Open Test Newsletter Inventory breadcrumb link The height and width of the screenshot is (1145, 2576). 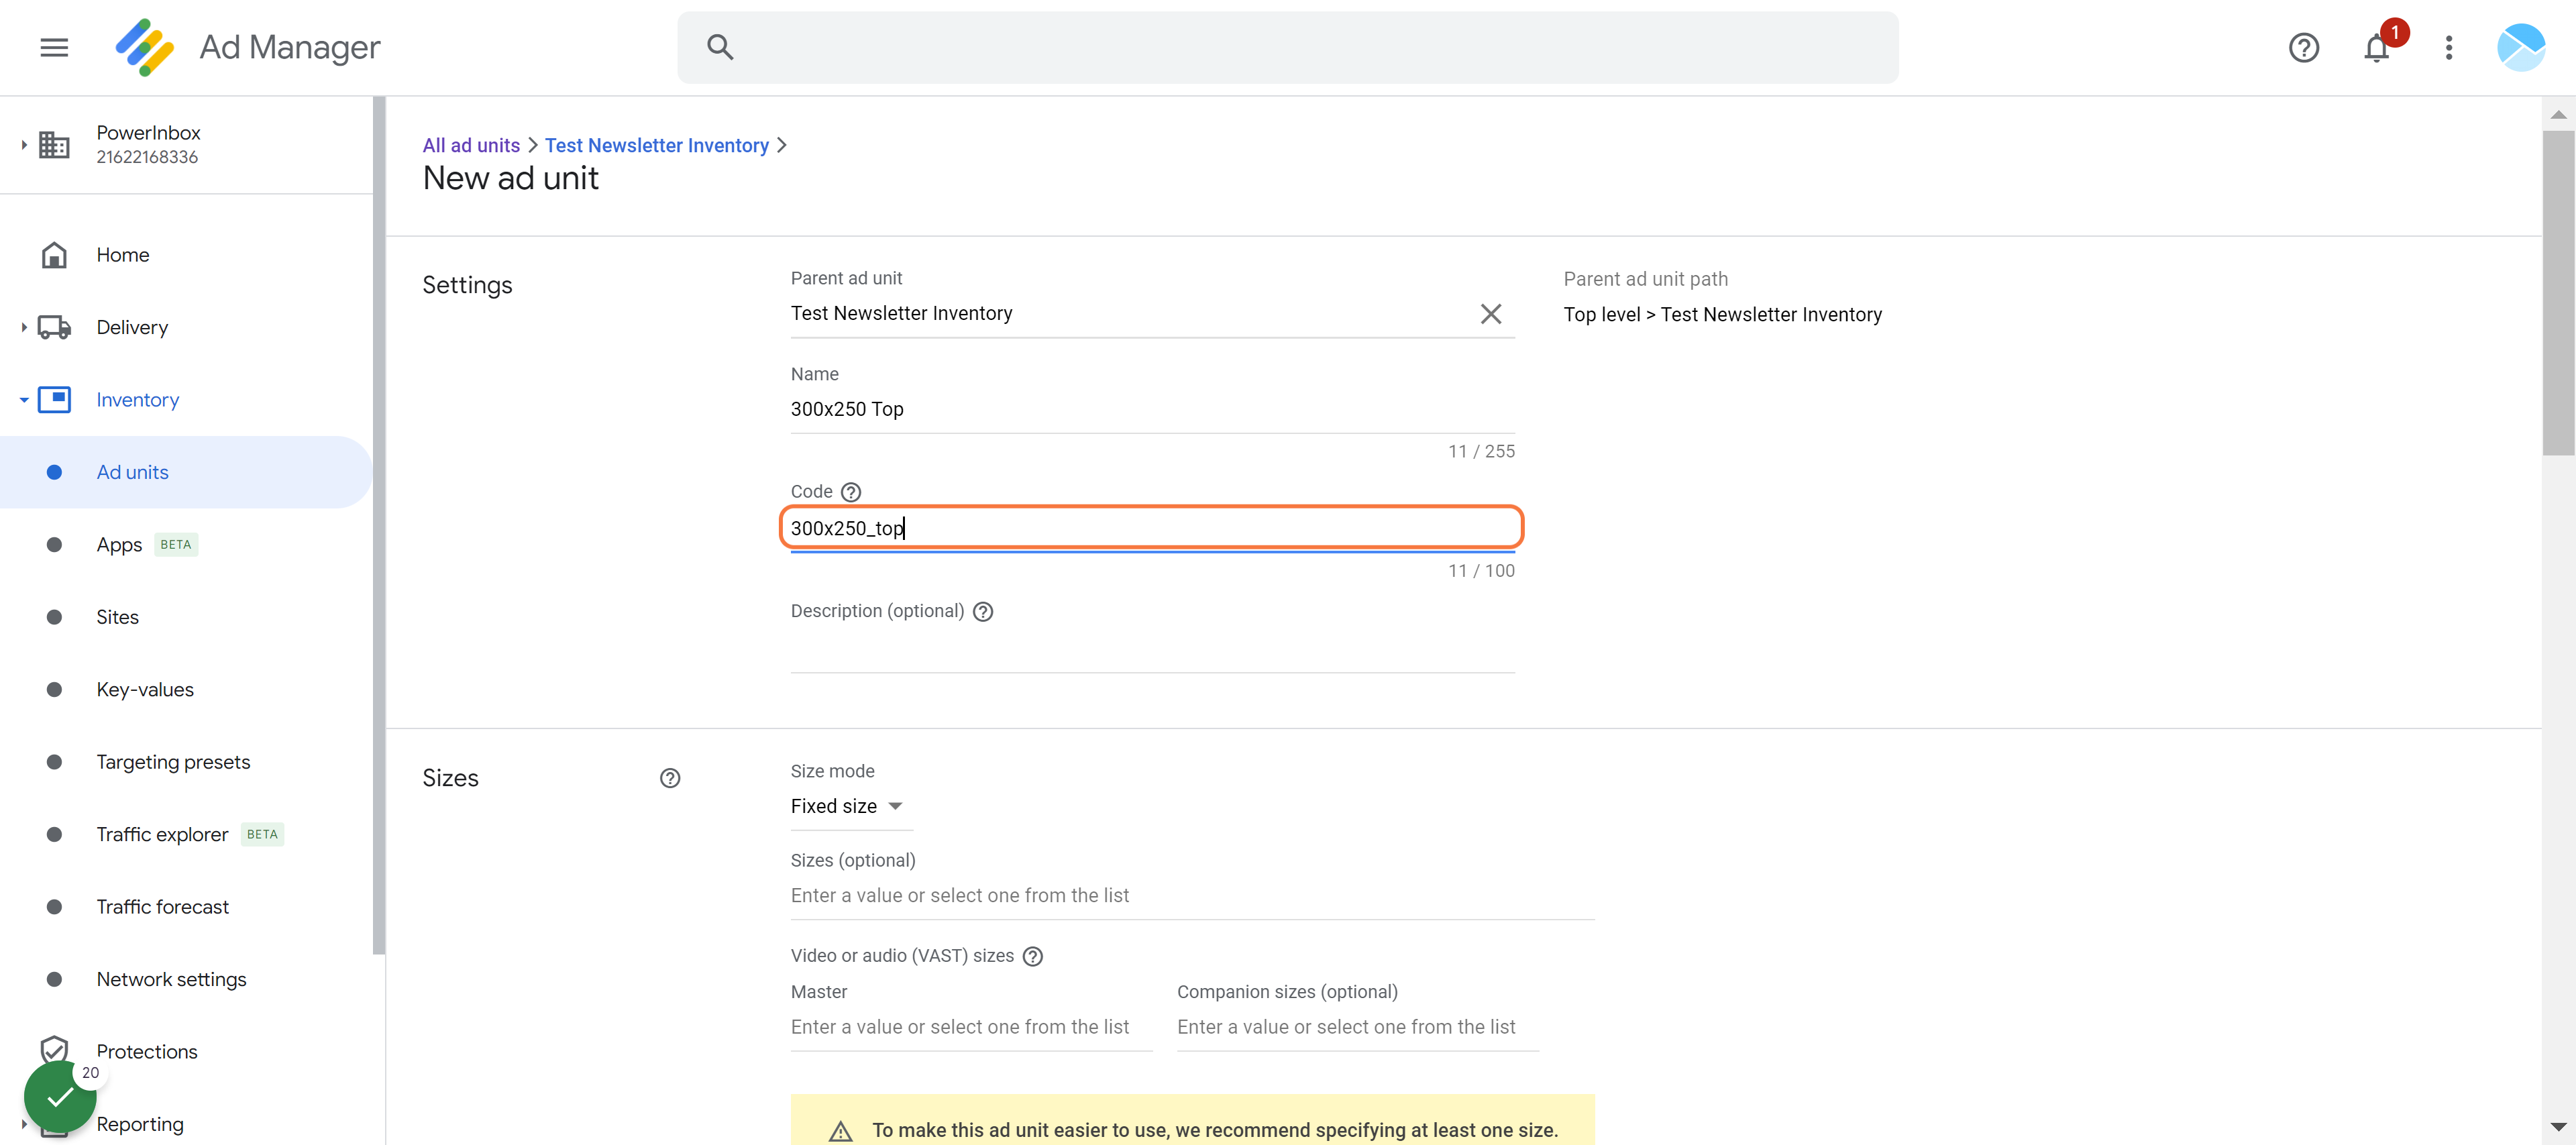656,144
